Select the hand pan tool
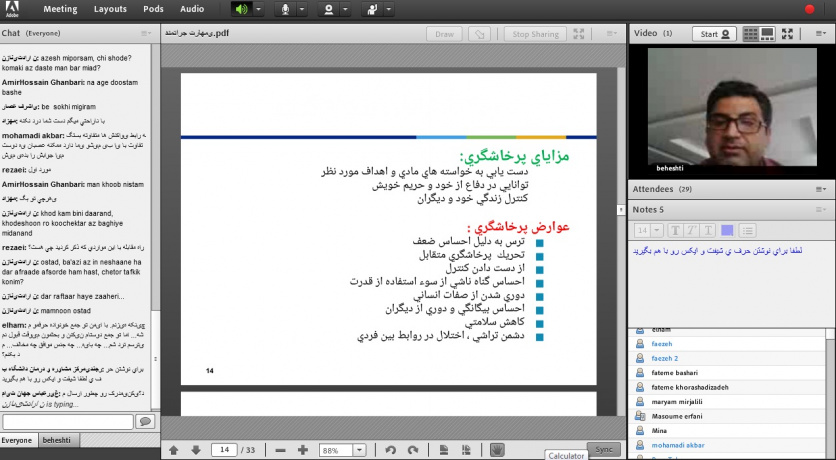Viewport: 836px width, 460px height. [x=497, y=450]
